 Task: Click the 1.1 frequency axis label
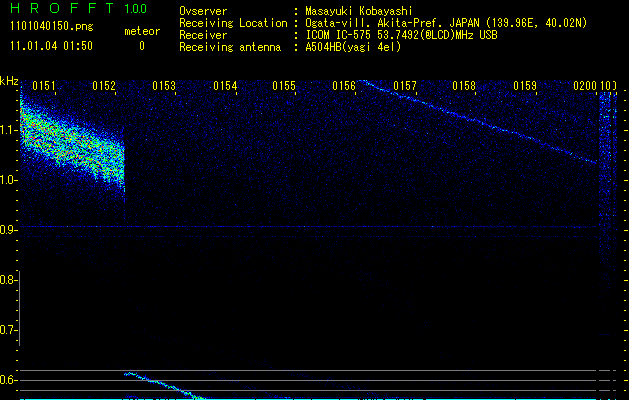9,130
